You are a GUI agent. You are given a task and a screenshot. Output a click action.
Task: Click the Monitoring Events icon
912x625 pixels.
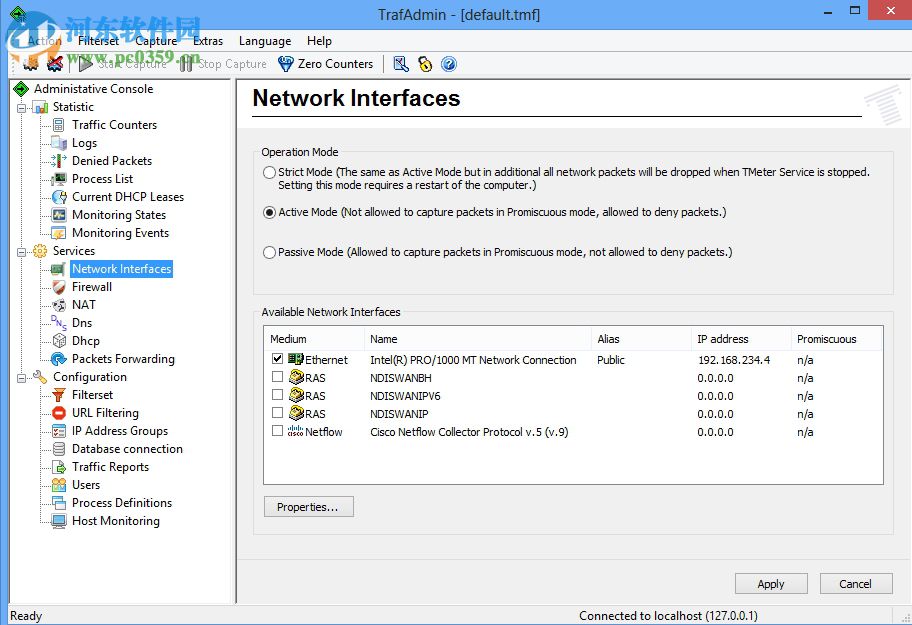click(59, 233)
